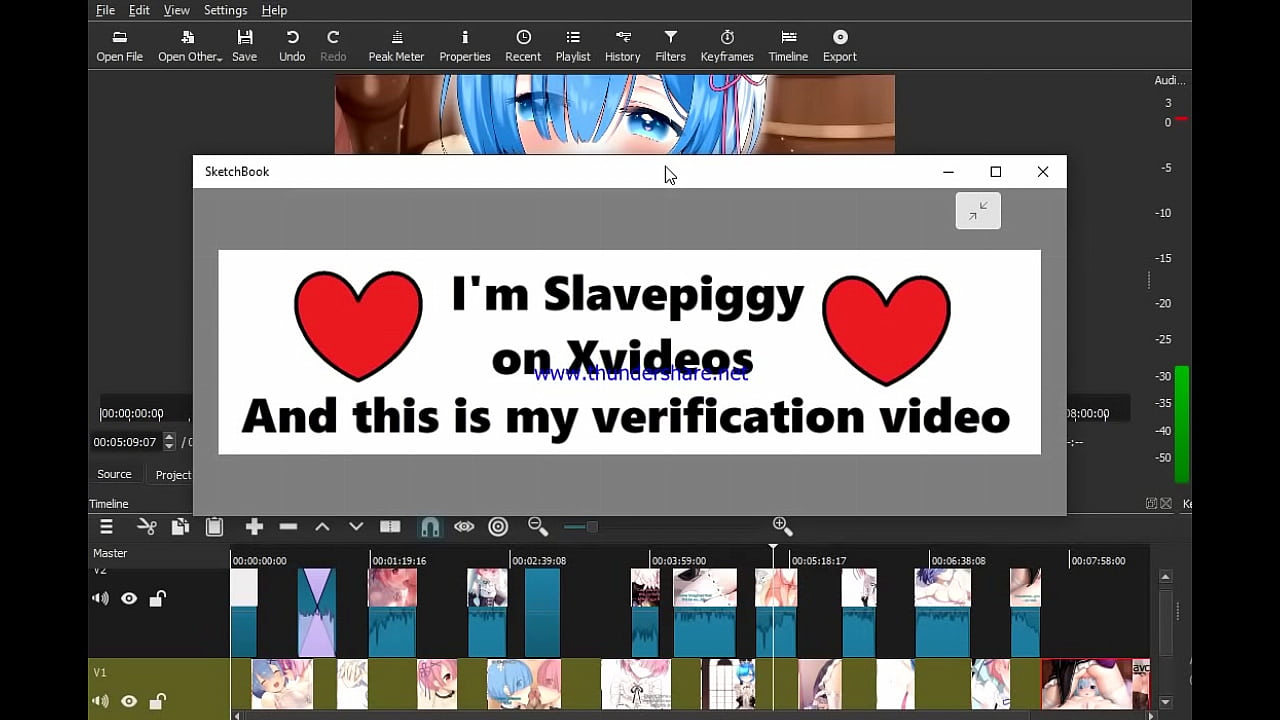Open the Keyframes panel

click(x=727, y=45)
